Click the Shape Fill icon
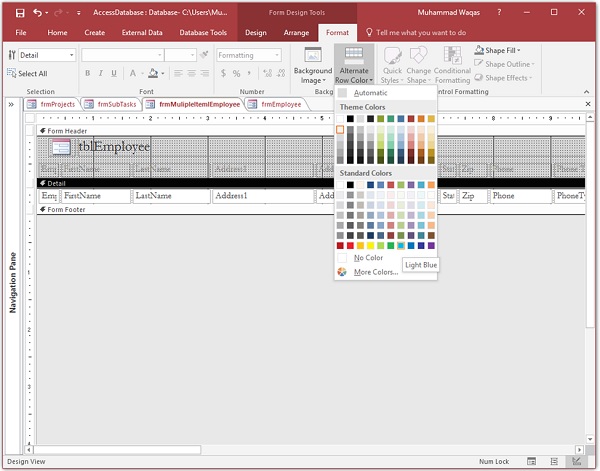 479,51
